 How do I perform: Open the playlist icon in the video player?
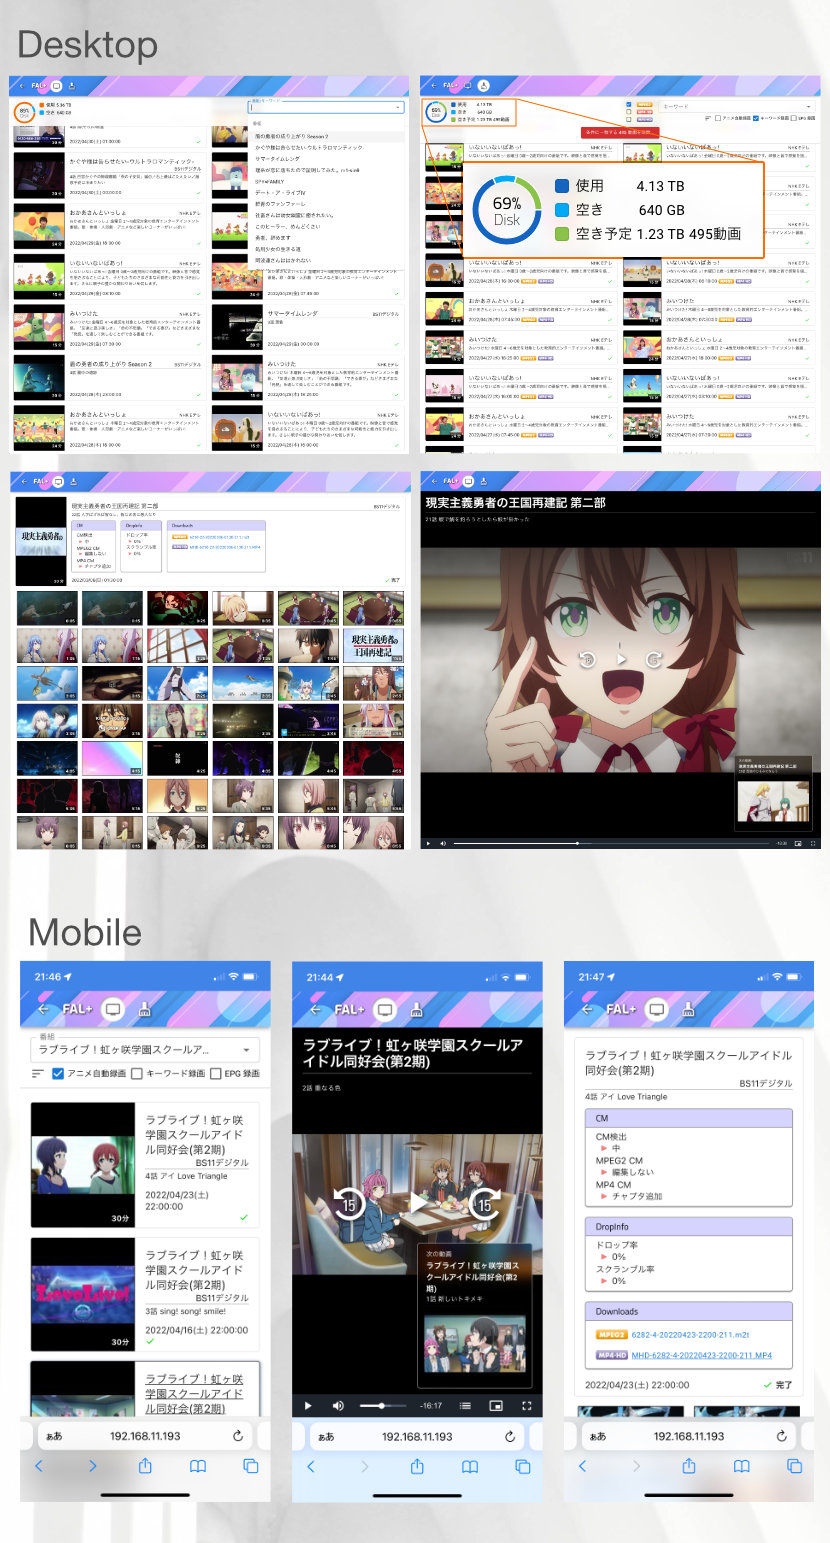click(465, 1404)
